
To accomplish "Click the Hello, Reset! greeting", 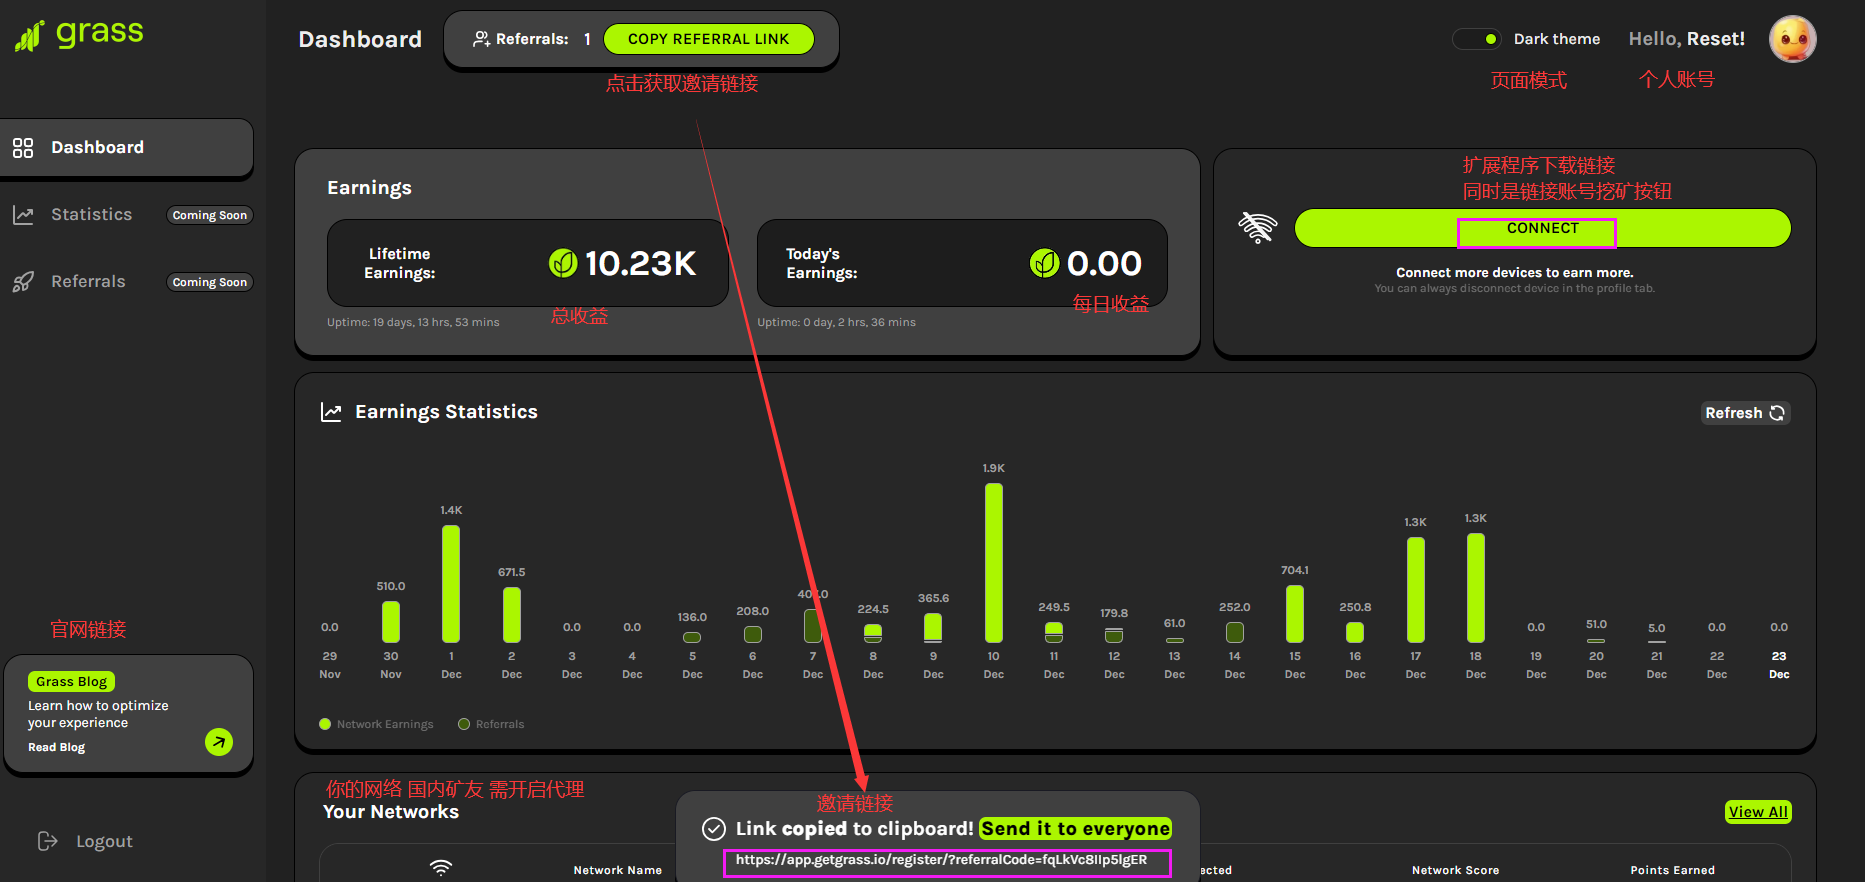I will (1686, 39).
